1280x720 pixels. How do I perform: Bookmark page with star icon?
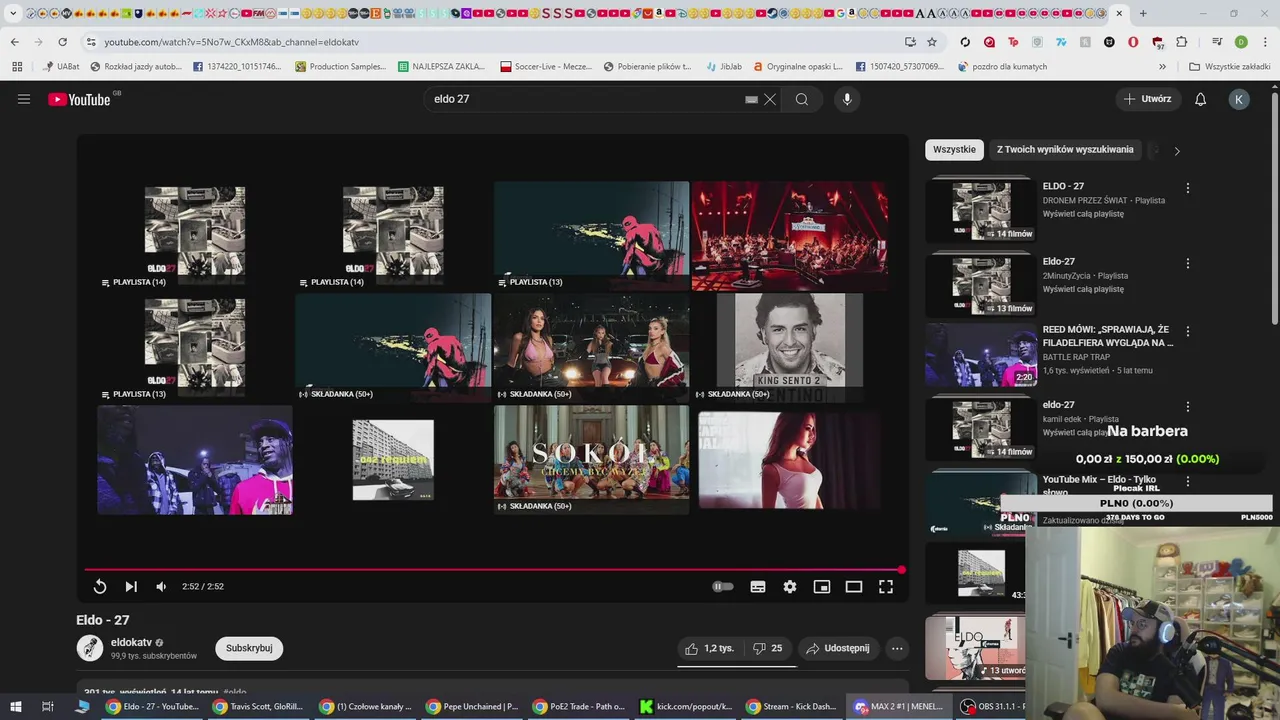pyautogui.click(x=932, y=42)
